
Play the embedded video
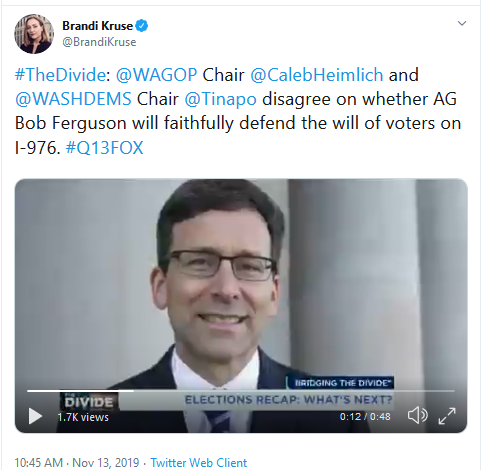pos(35,416)
